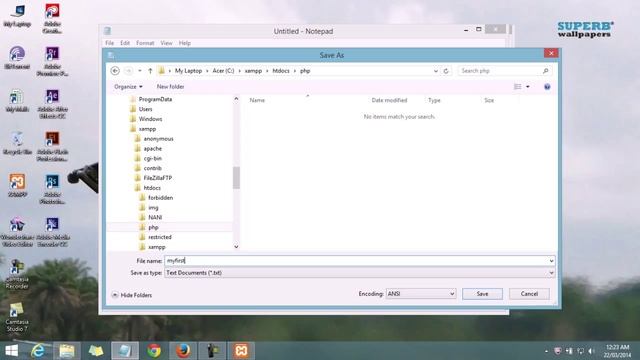
Task: Open the File name dropdown arrow
Action: pyautogui.click(x=551, y=260)
